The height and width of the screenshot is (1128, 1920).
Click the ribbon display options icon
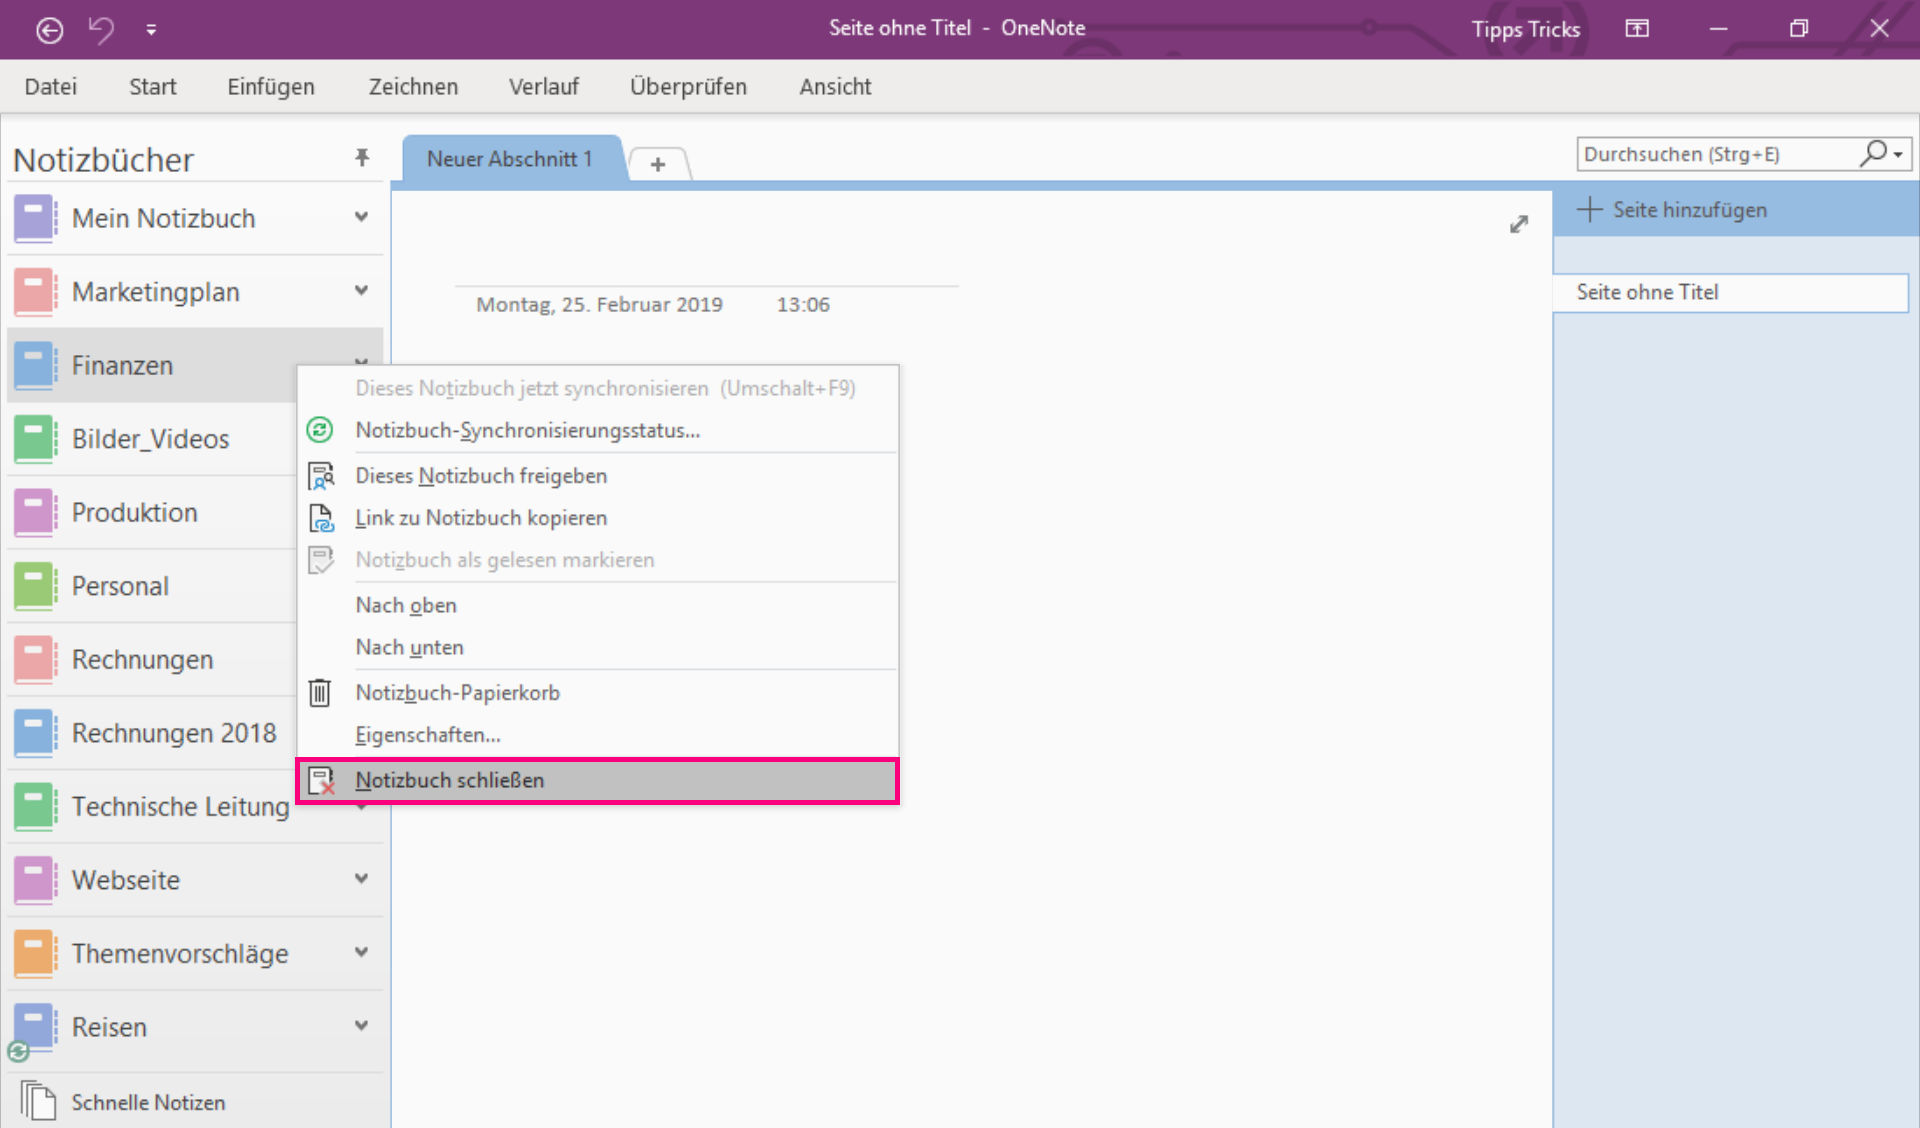1637,29
